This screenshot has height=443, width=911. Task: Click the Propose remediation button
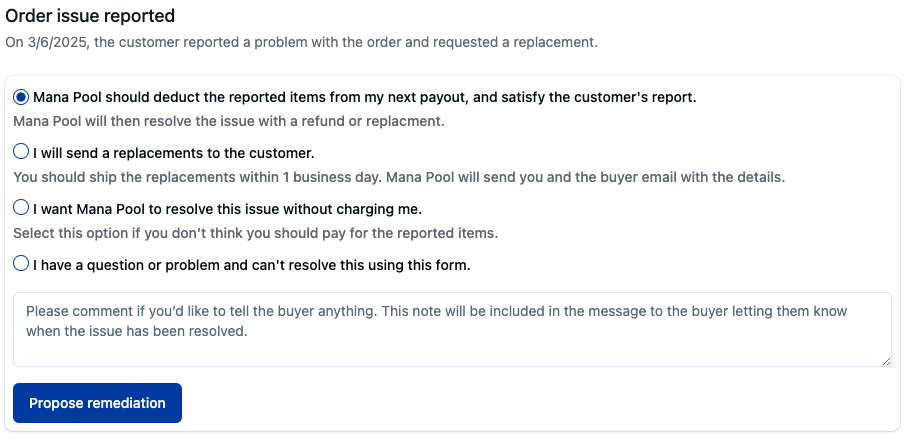click(97, 403)
